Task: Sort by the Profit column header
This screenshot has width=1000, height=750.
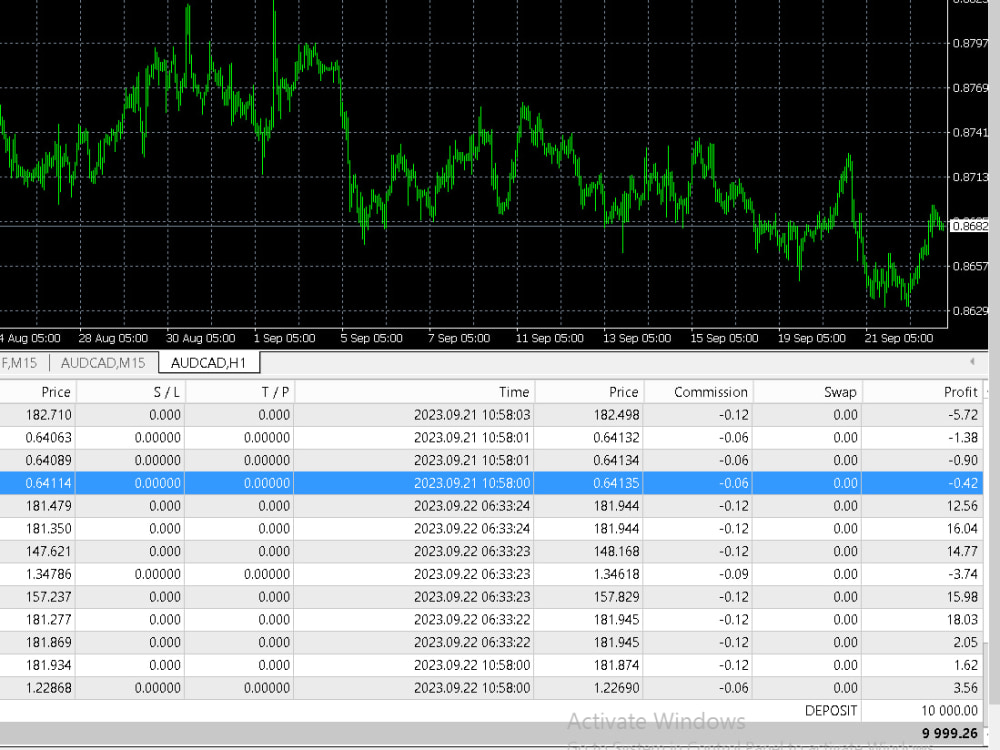Action: coord(923,392)
